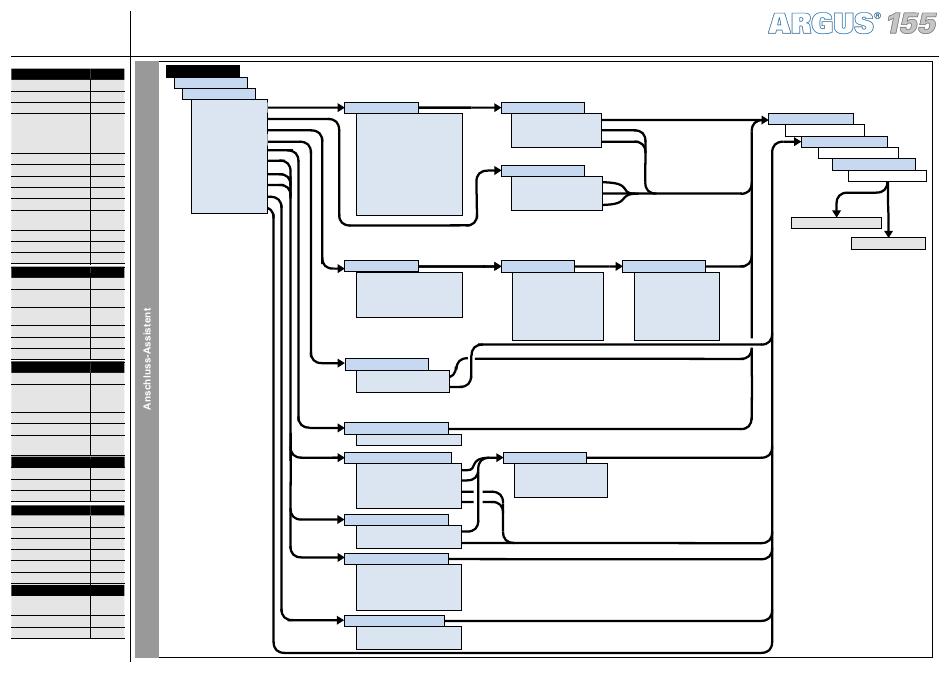
Task: Select the vertical Anschluss-Assistent label bar
Action: tap(147, 359)
